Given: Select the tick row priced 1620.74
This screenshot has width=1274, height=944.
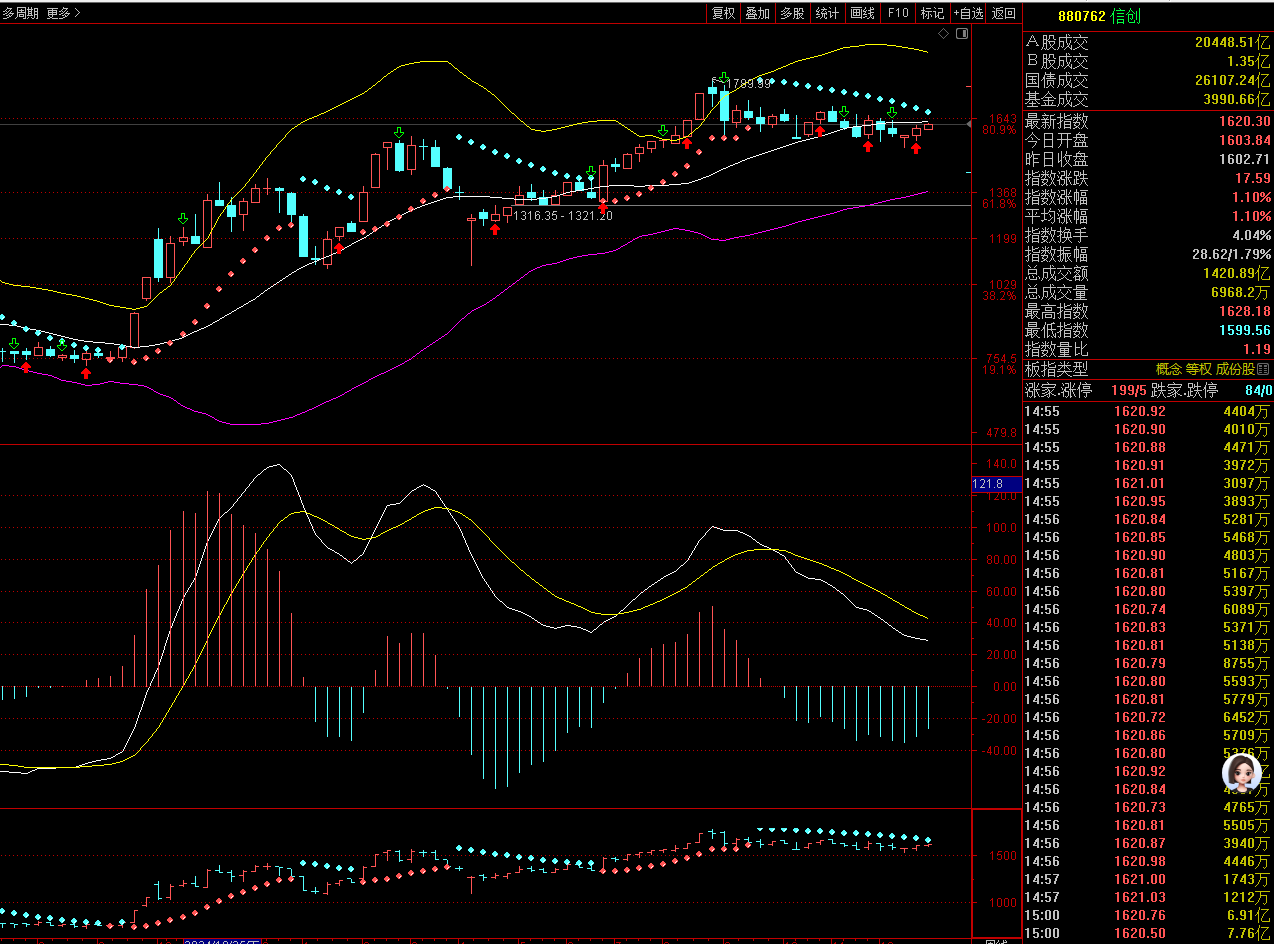Looking at the screenshot, I should [1148, 609].
